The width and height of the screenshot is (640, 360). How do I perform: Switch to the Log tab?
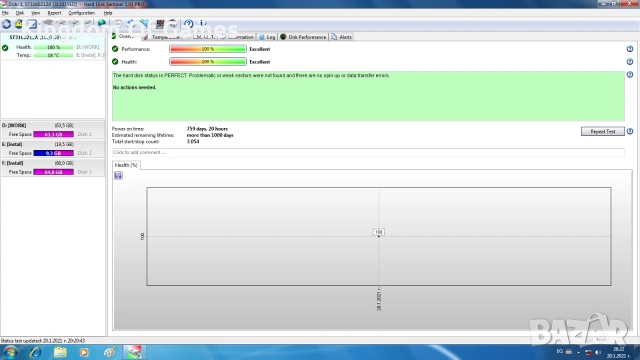click(x=267, y=37)
